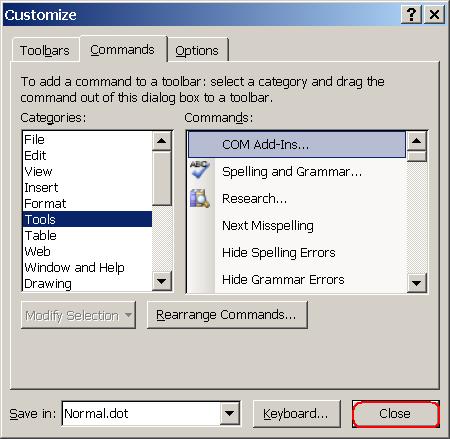Open Modify Selection dropdown button

(78, 315)
